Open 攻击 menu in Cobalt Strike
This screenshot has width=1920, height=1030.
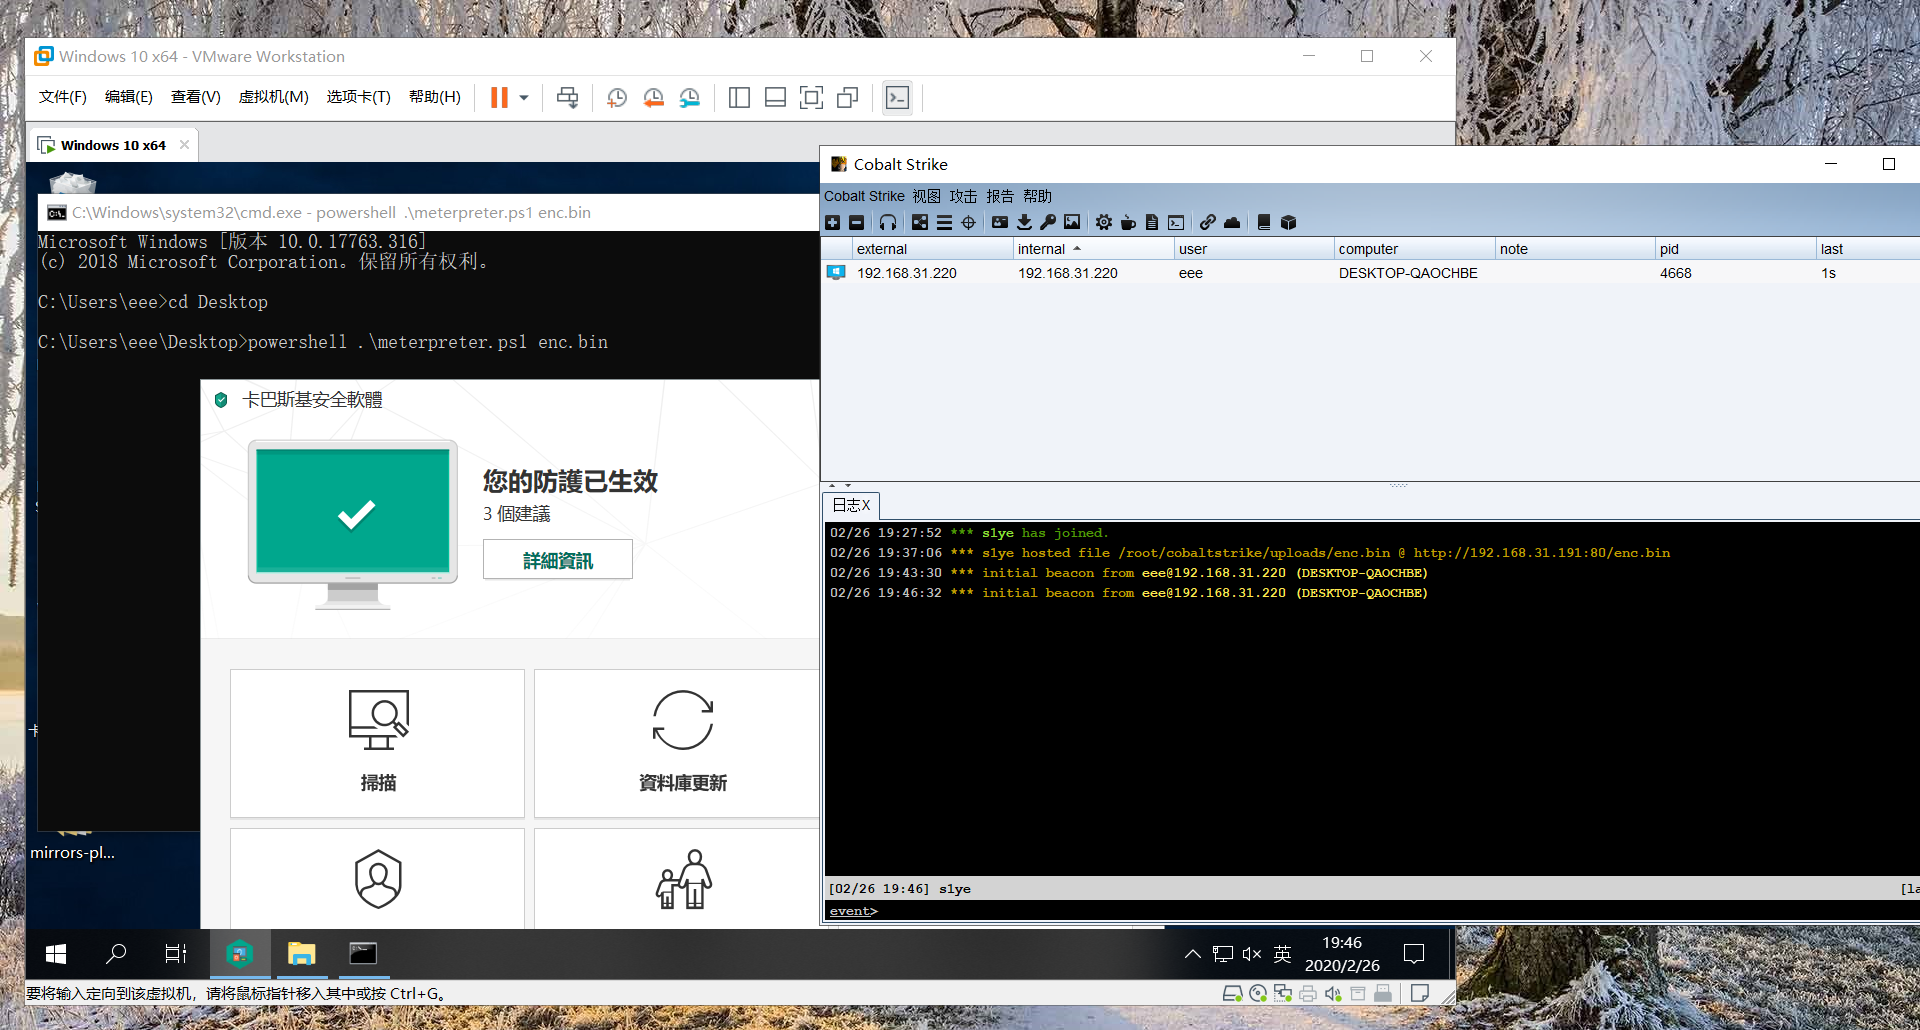click(963, 196)
